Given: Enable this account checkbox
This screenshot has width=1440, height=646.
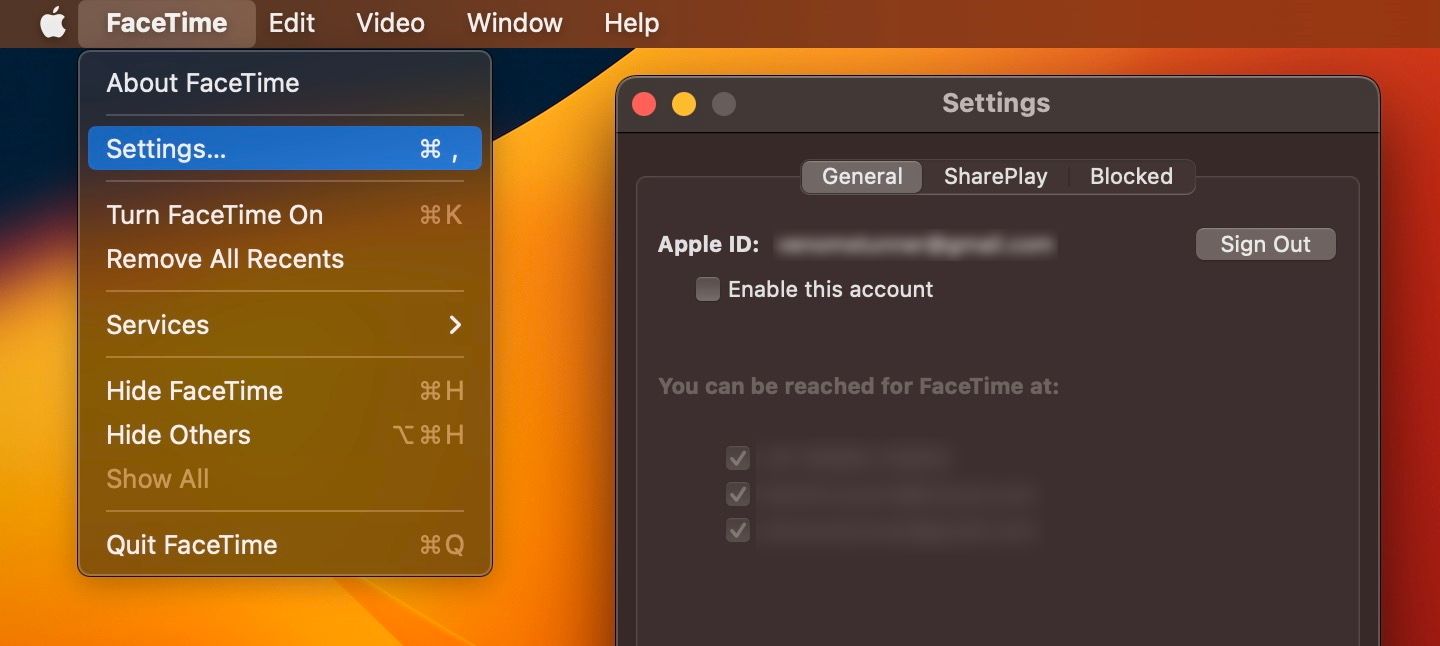Looking at the screenshot, I should (x=707, y=289).
